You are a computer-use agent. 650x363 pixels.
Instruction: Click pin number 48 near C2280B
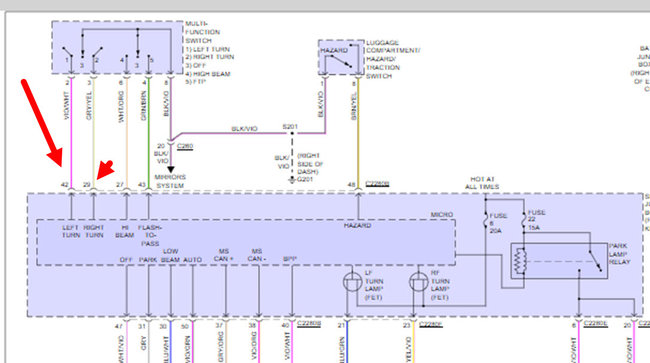coord(352,185)
